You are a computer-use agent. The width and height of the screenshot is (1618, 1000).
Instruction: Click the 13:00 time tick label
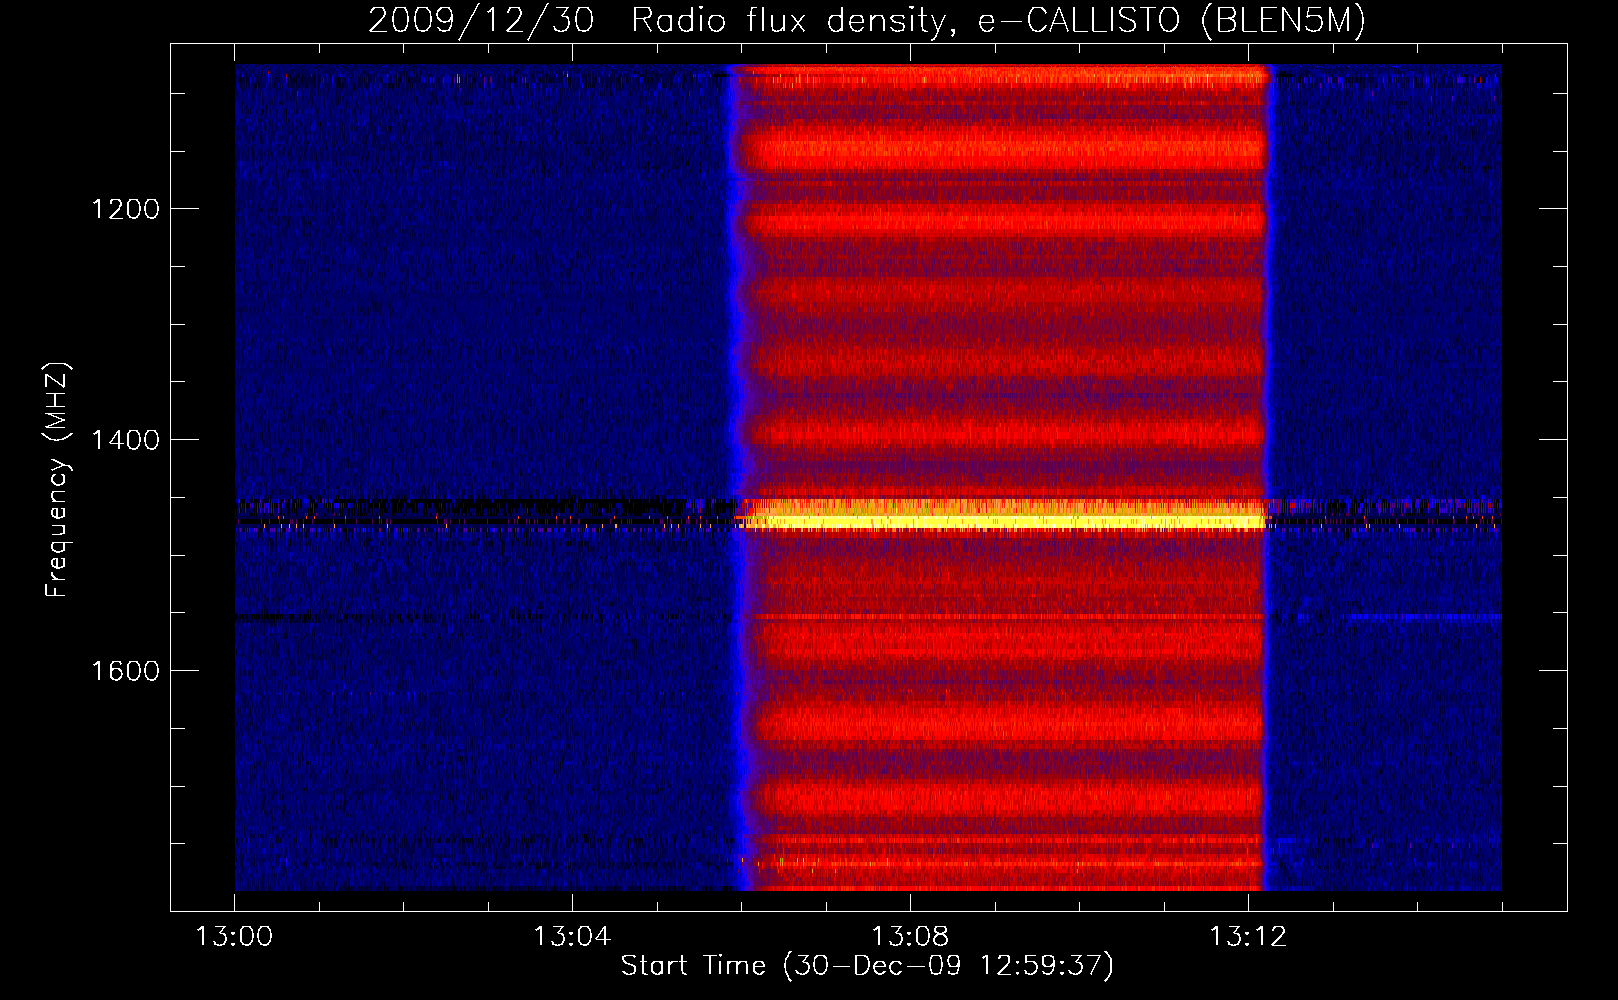tap(234, 937)
